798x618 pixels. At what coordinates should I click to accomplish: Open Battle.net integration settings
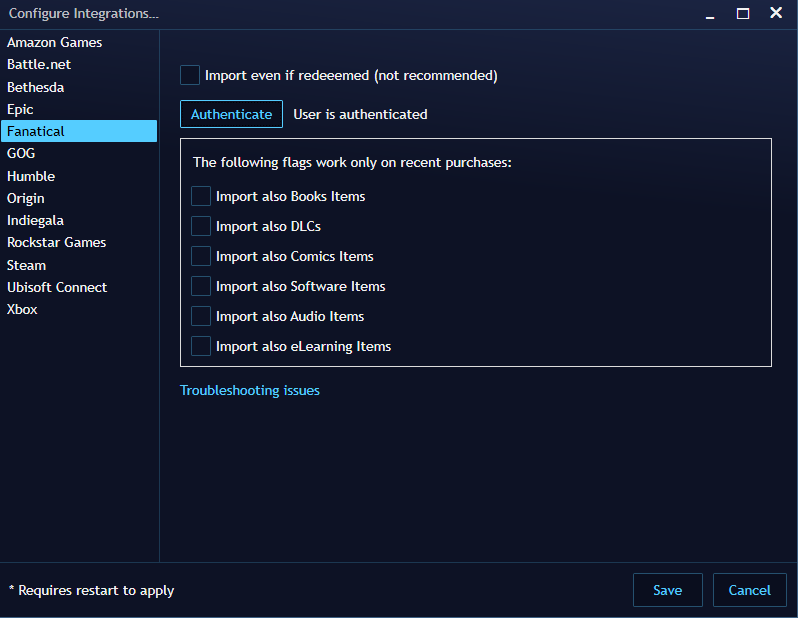point(79,65)
